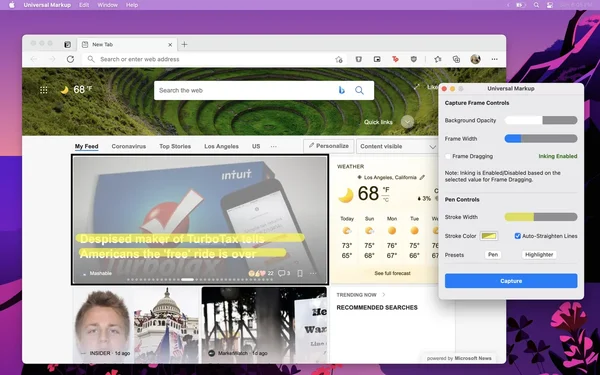This screenshot has height=375, width=600.
Task: Open the Favorites list icon
Action: click(438, 59)
